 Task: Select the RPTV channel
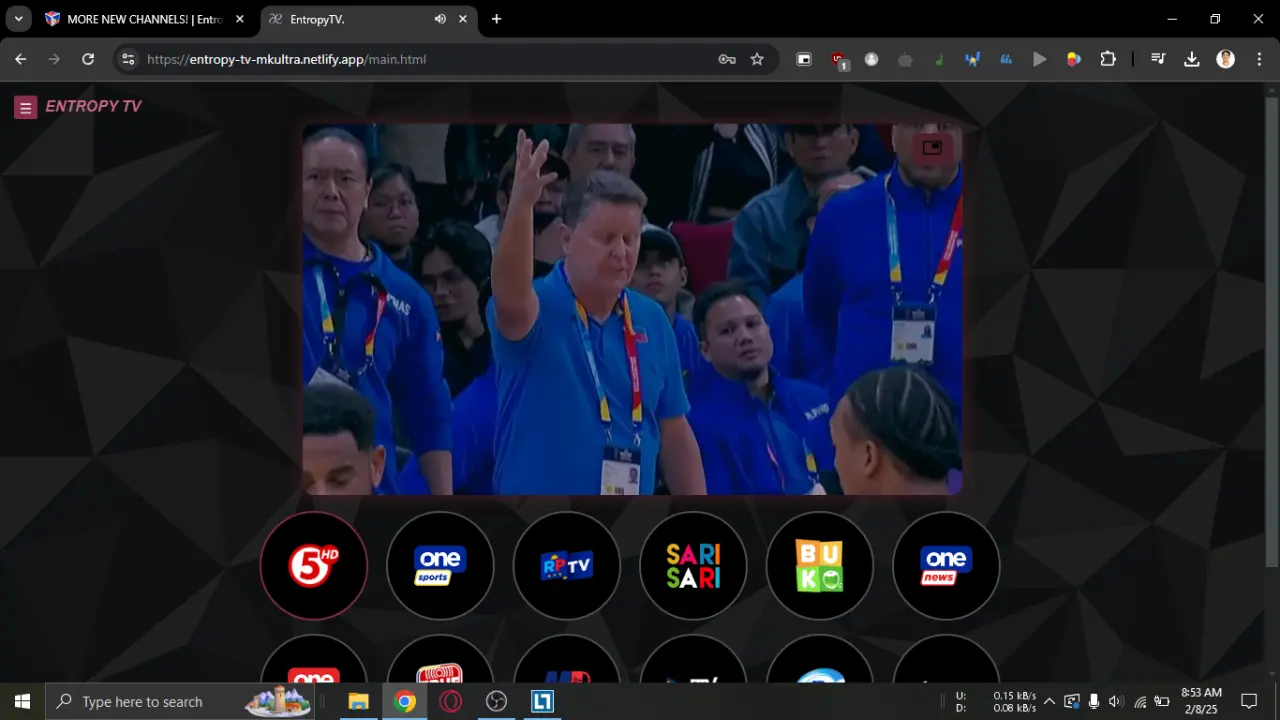click(567, 566)
